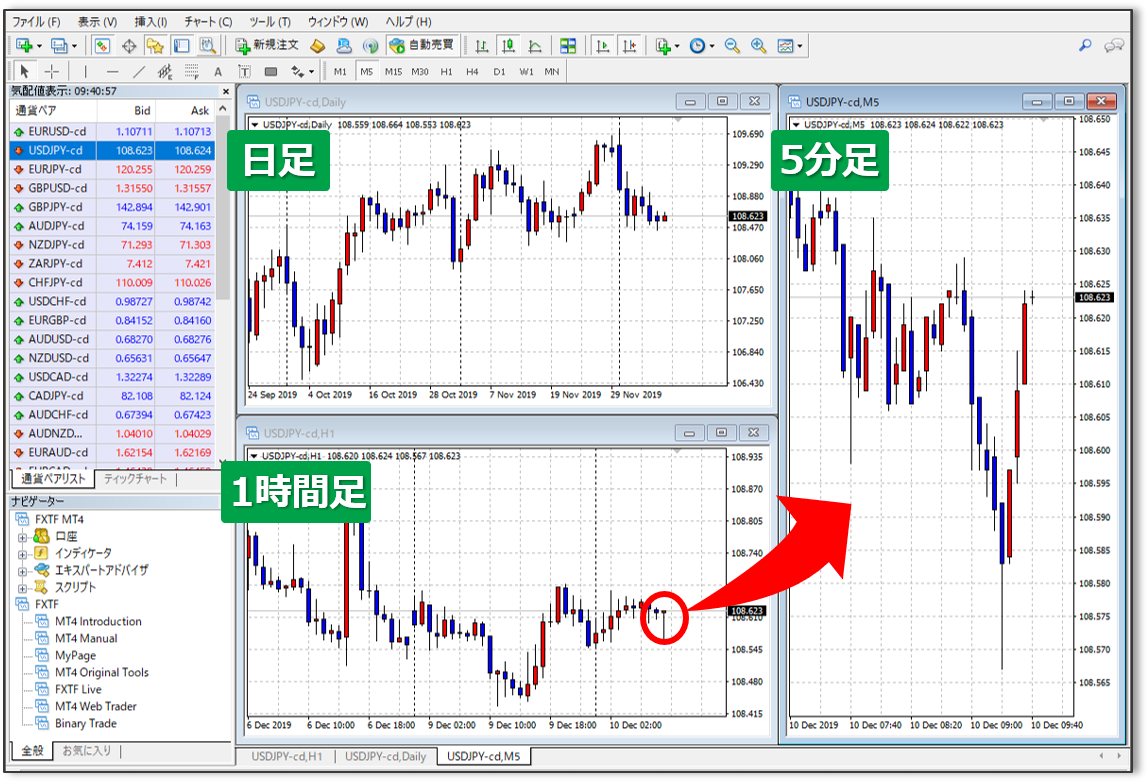Select the trendline drawing tool
The height and width of the screenshot is (782, 1148).
click(139, 72)
